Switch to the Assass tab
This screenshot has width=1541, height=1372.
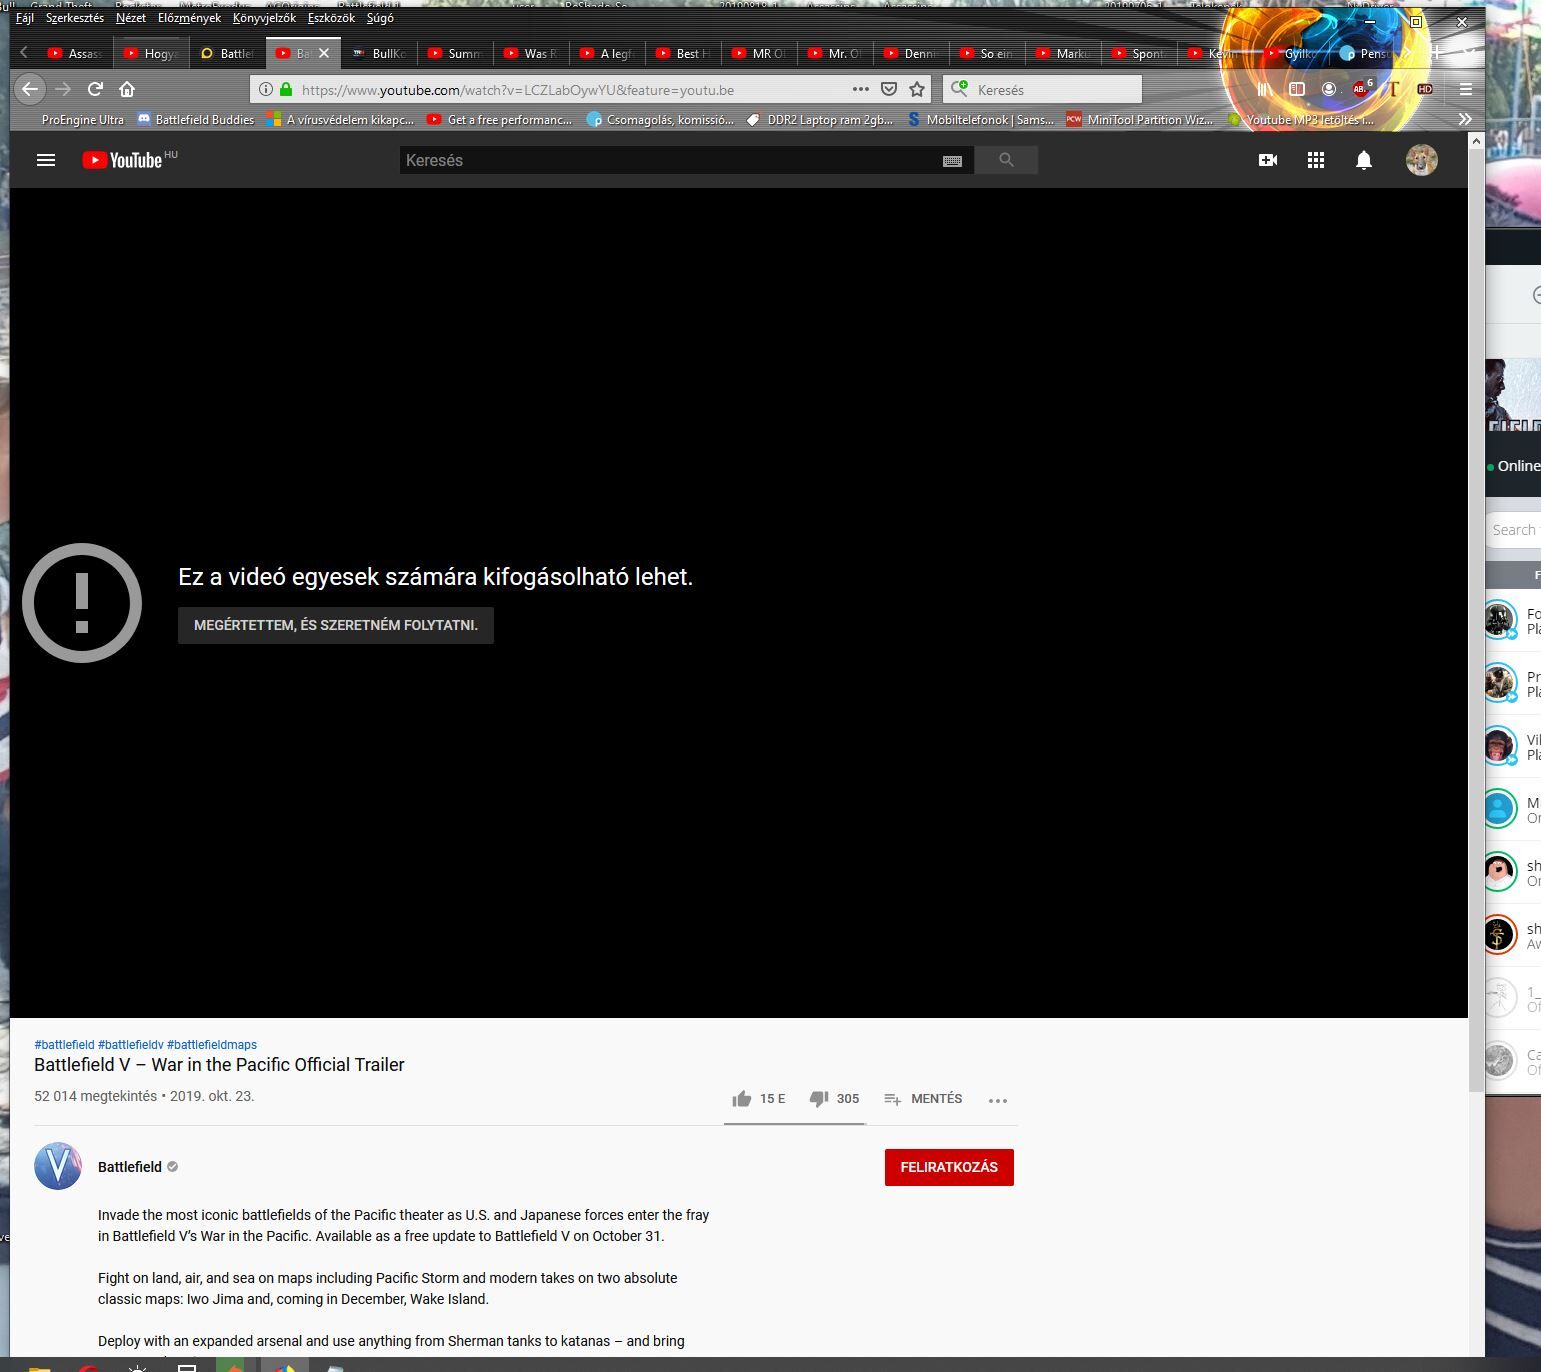click(x=75, y=53)
